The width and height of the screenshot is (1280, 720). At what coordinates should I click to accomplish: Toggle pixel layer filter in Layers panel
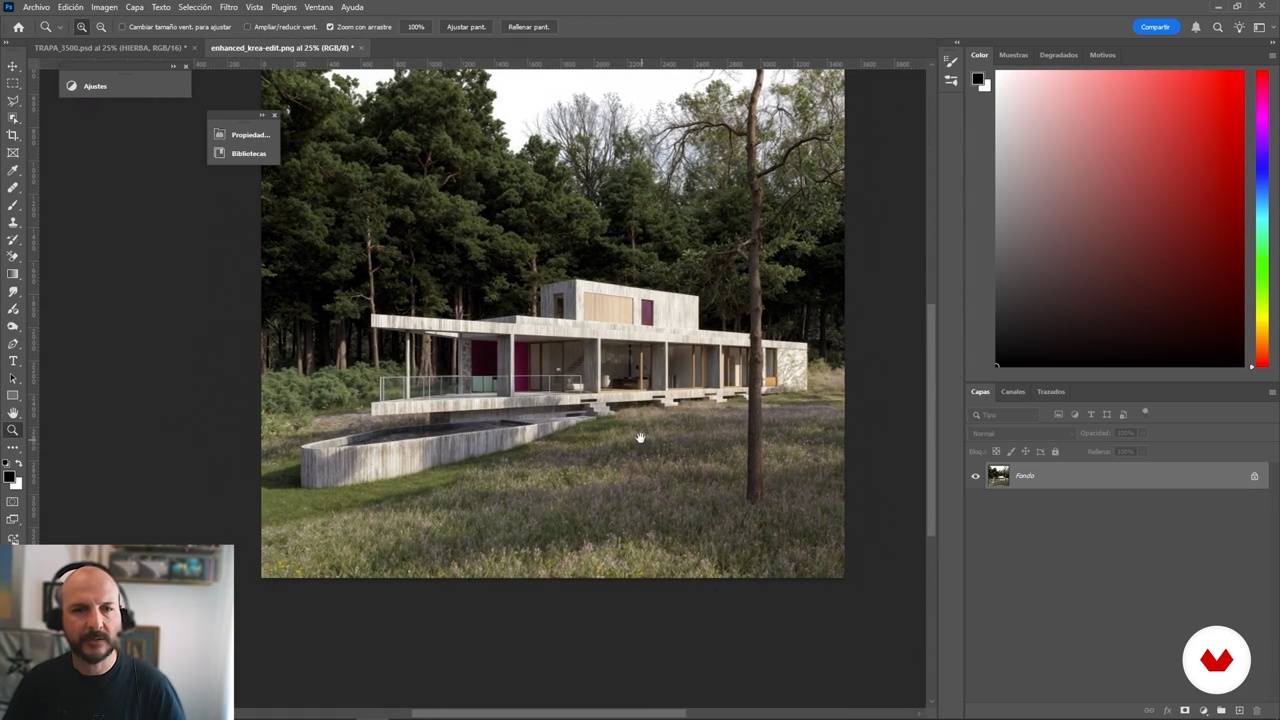click(x=1058, y=414)
